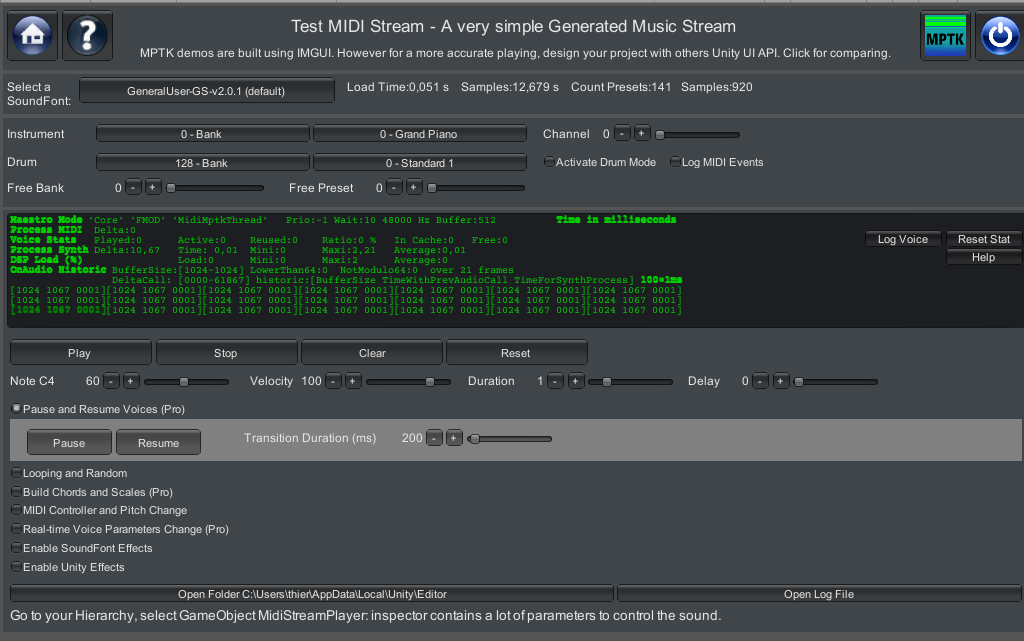This screenshot has height=641, width=1024.
Task: Open the instrument preset list Grand Piano
Action: coord(419,134)
